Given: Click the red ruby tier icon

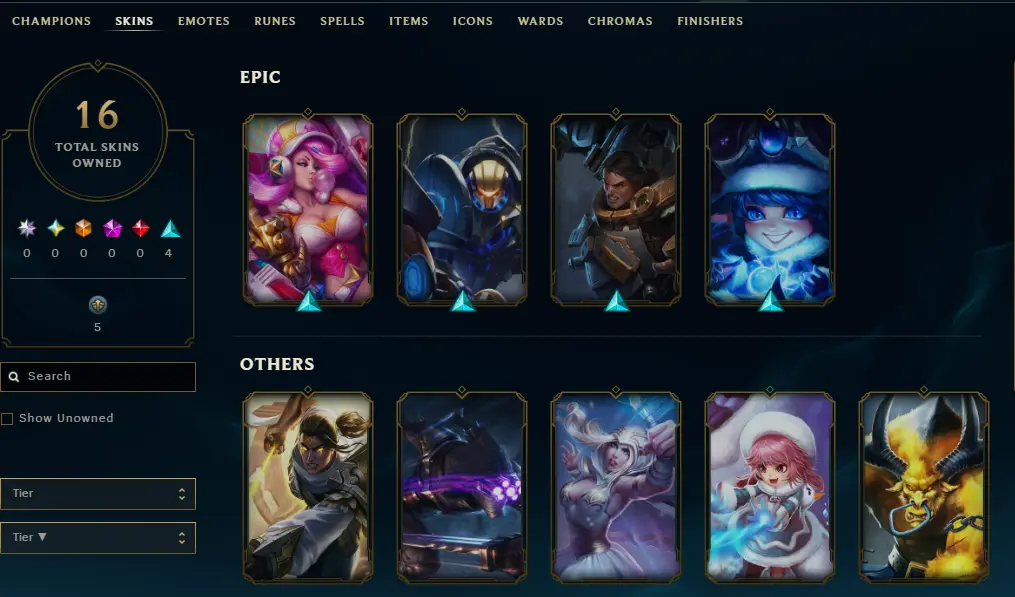Looking at the screenshot, I should 140,228.
